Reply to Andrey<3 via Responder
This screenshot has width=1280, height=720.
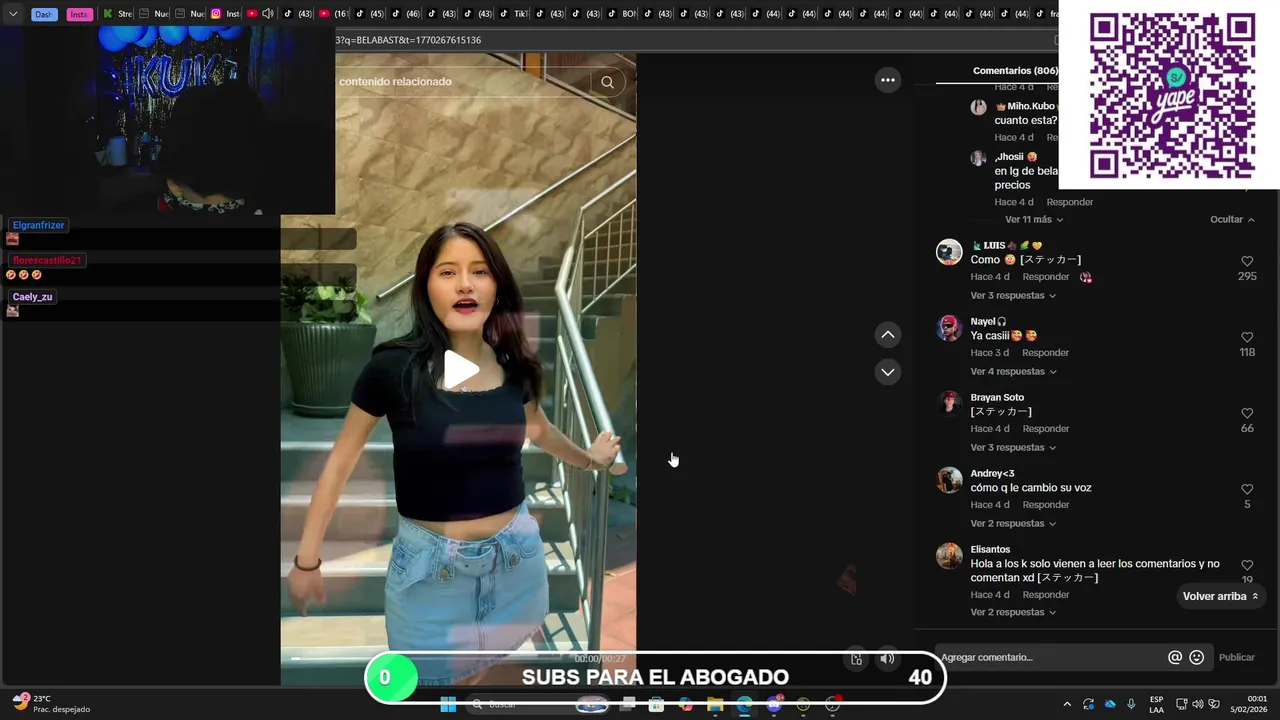point(1045,505)
